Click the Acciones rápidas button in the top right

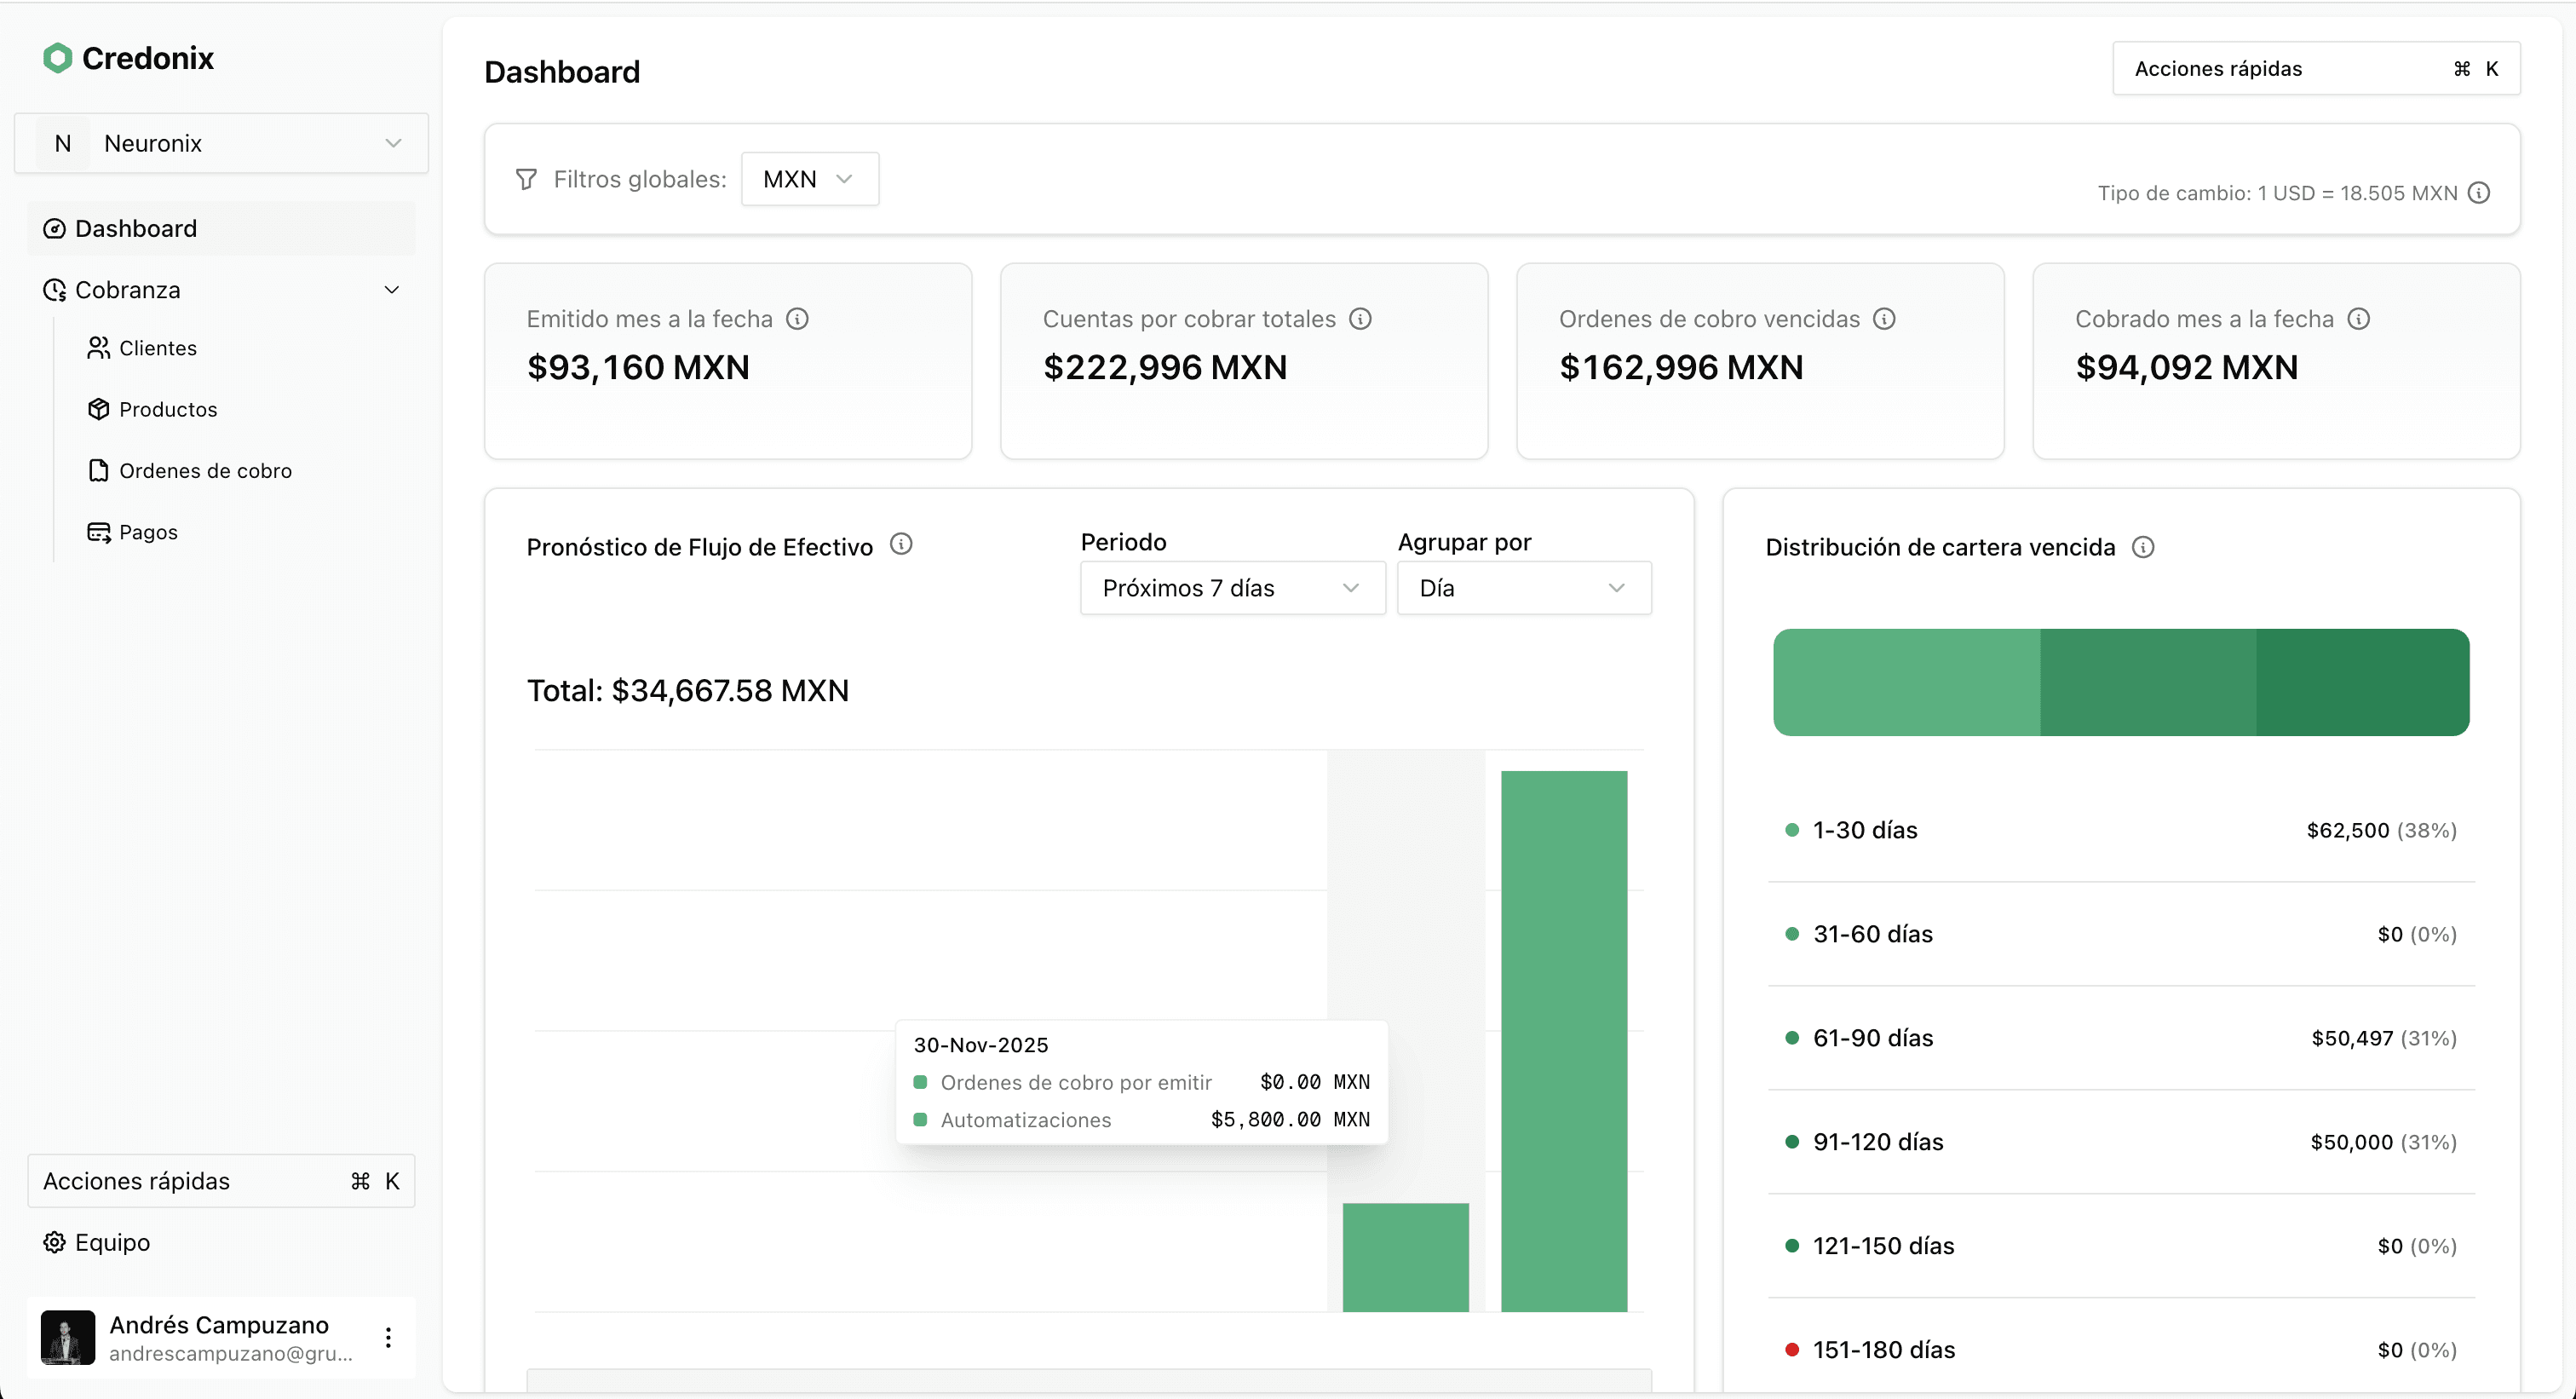tap(2315, 69)
